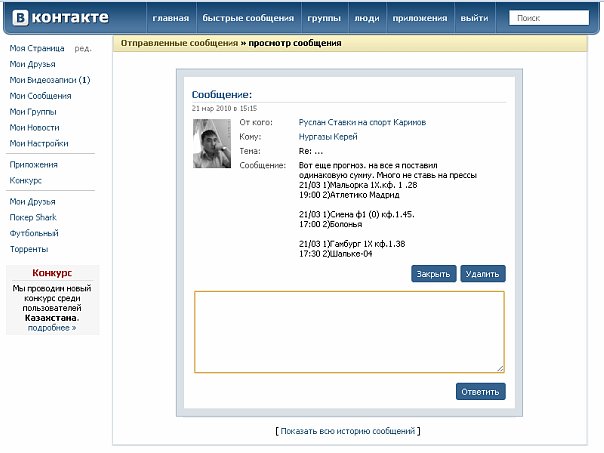Image resolution: width=604 pixels, height=453 pixels.
Task: Click the Ответить reply button
Action: (480, 392)
